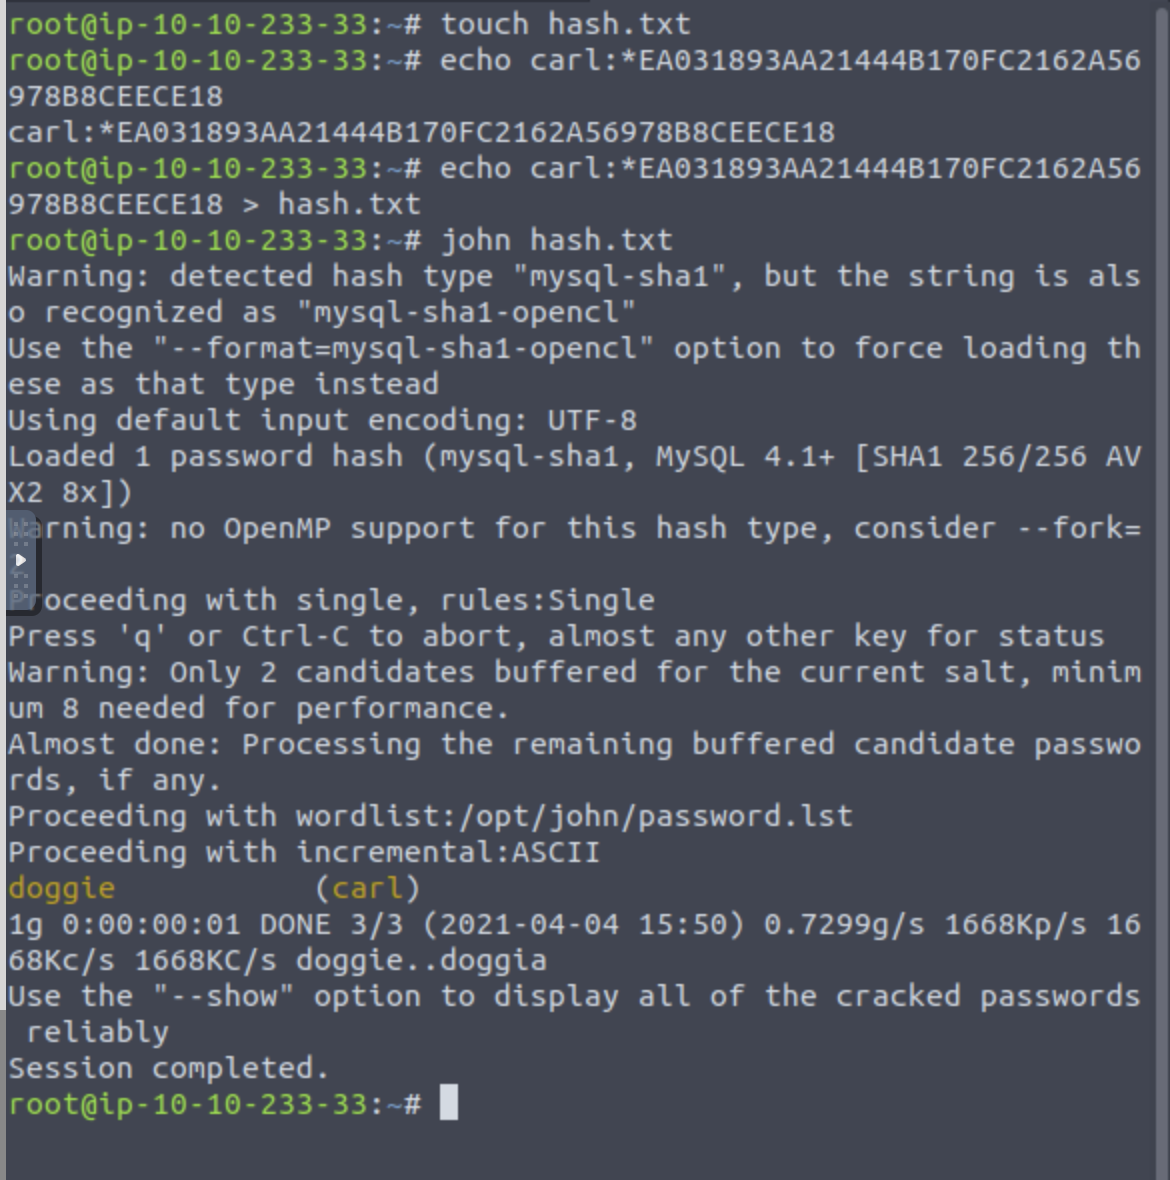This screenshot has width=1170, height=1180.
Task: Click the "UTF-8" encoding text
Action: coord(591,420)
